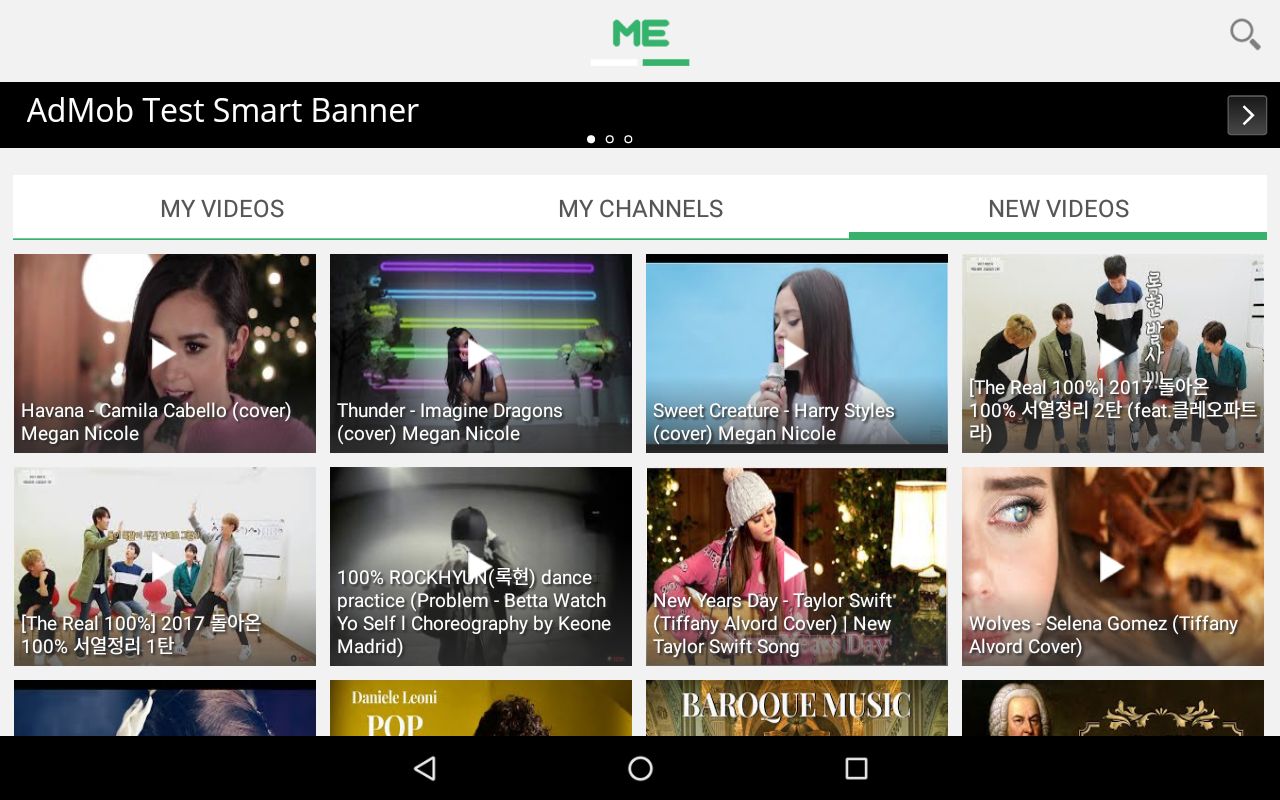Screen dimensions: 1280x800
Task: Open search with the magnifier icon
Action: 1244,34
